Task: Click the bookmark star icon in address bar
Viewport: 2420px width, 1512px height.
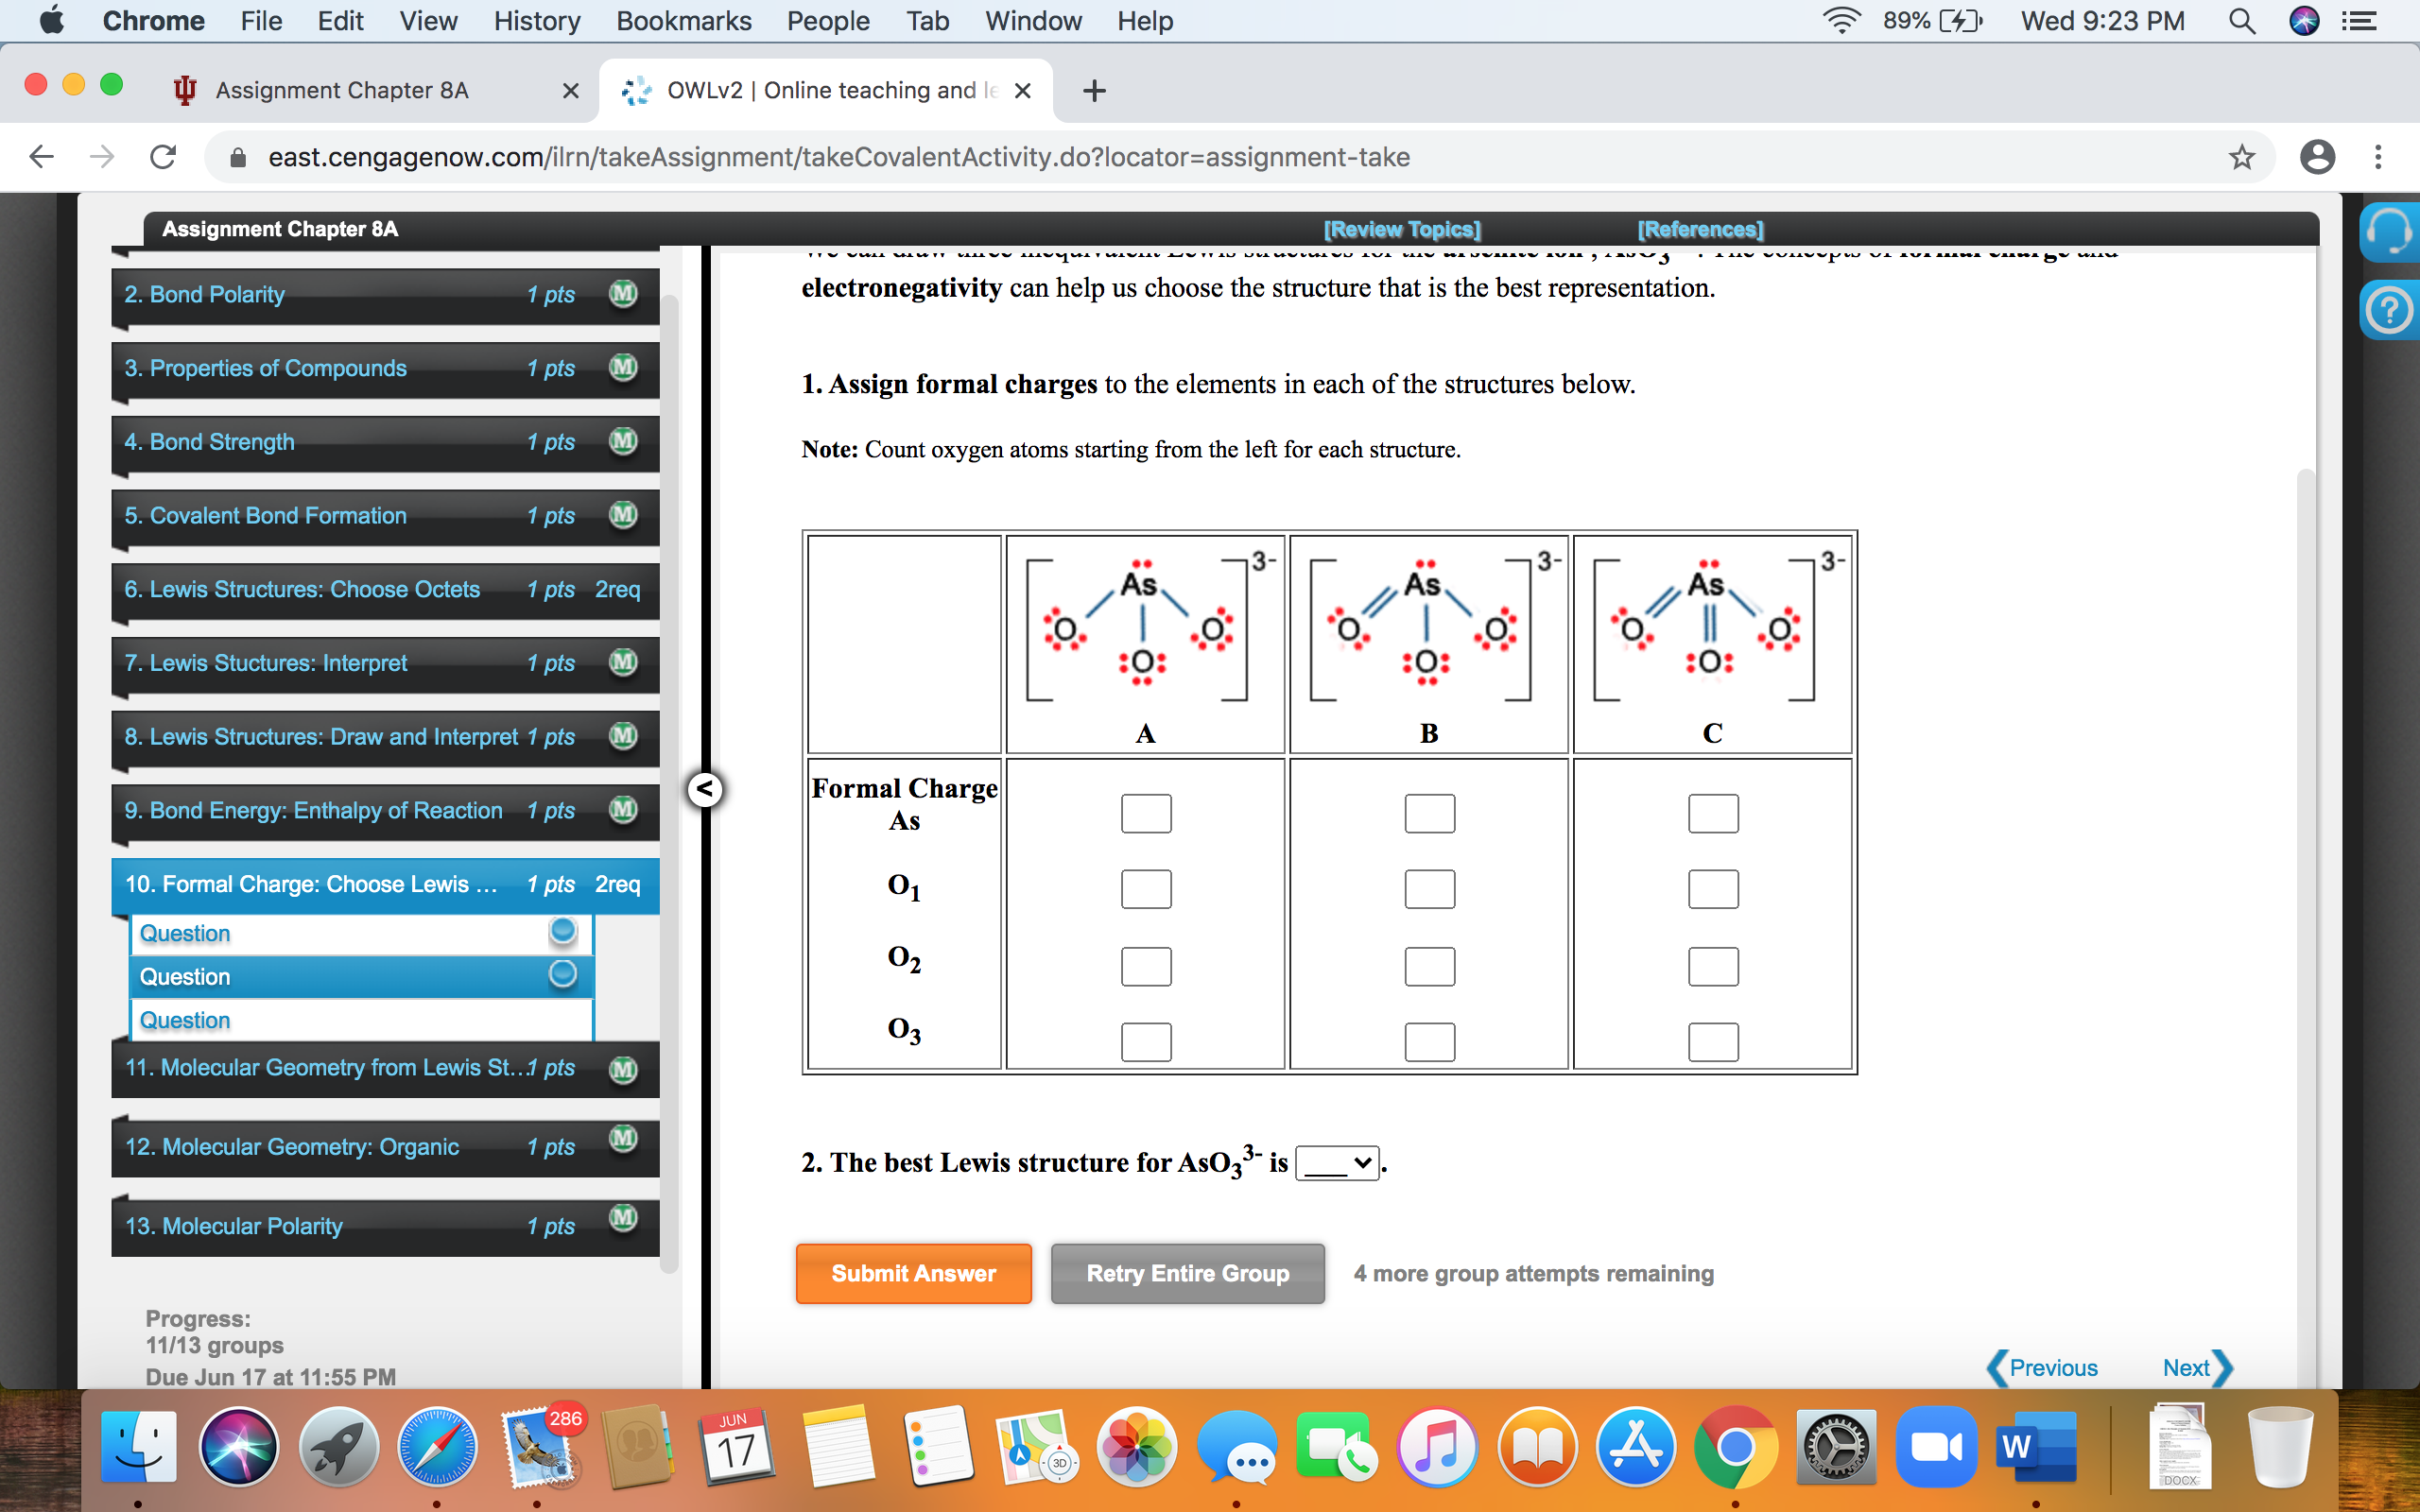Action: 2246,153
